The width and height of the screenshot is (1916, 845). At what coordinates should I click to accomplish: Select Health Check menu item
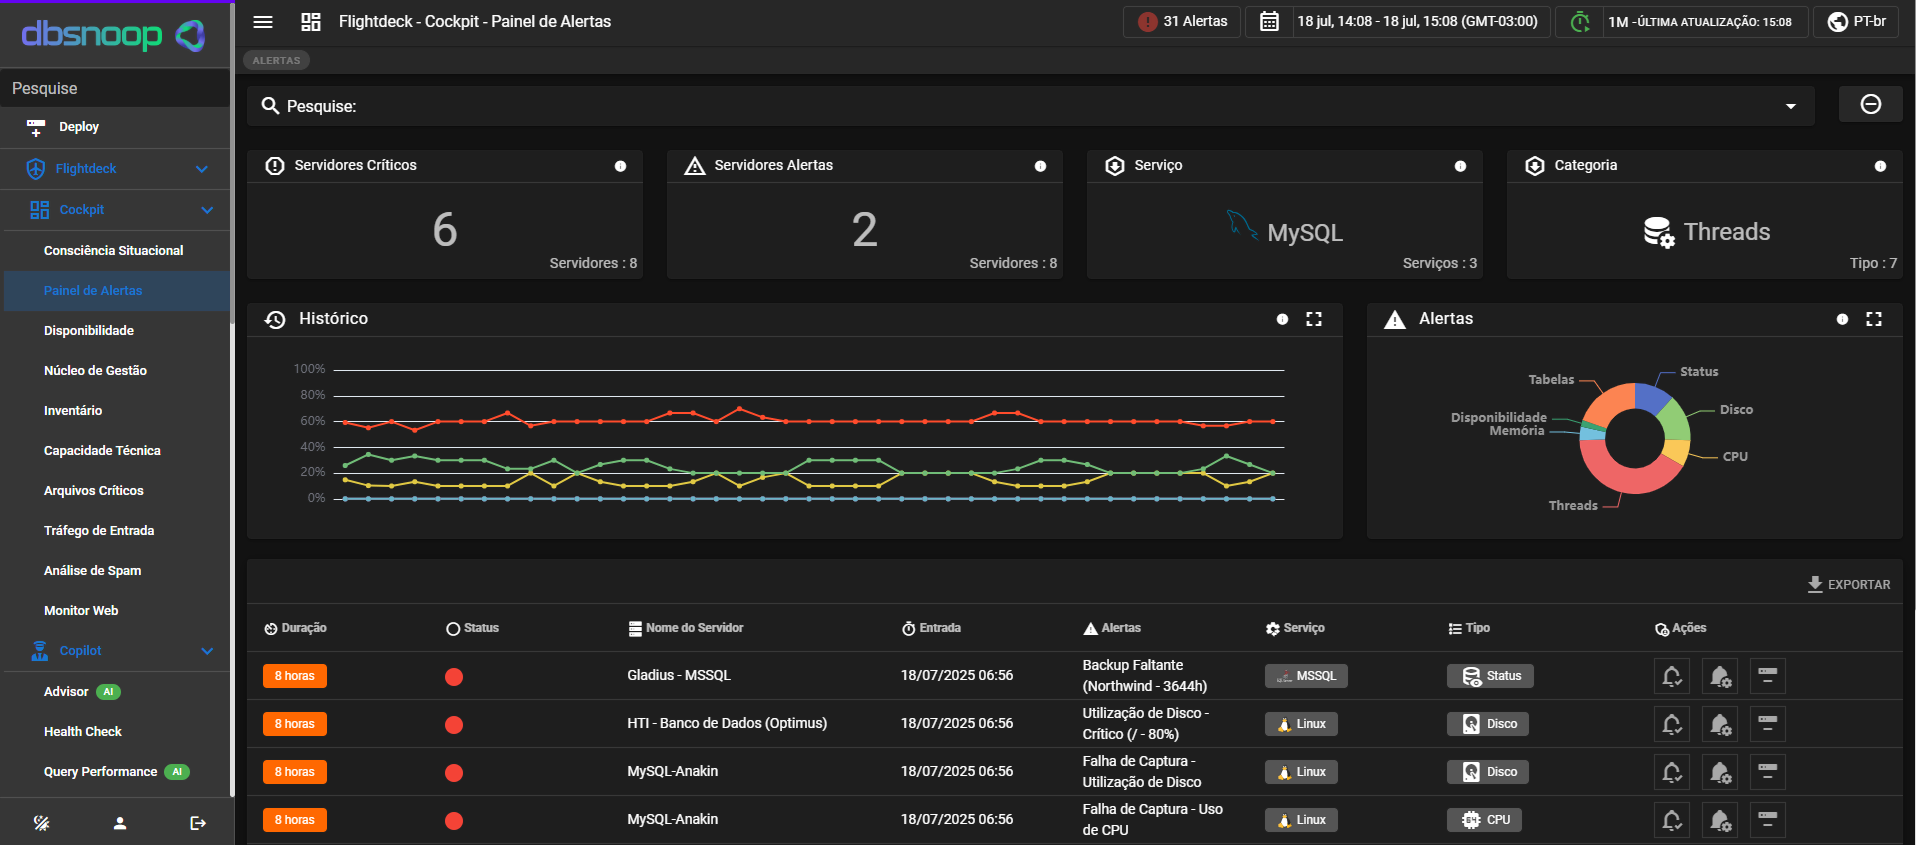pyautogui.click(x=83, y=732)
